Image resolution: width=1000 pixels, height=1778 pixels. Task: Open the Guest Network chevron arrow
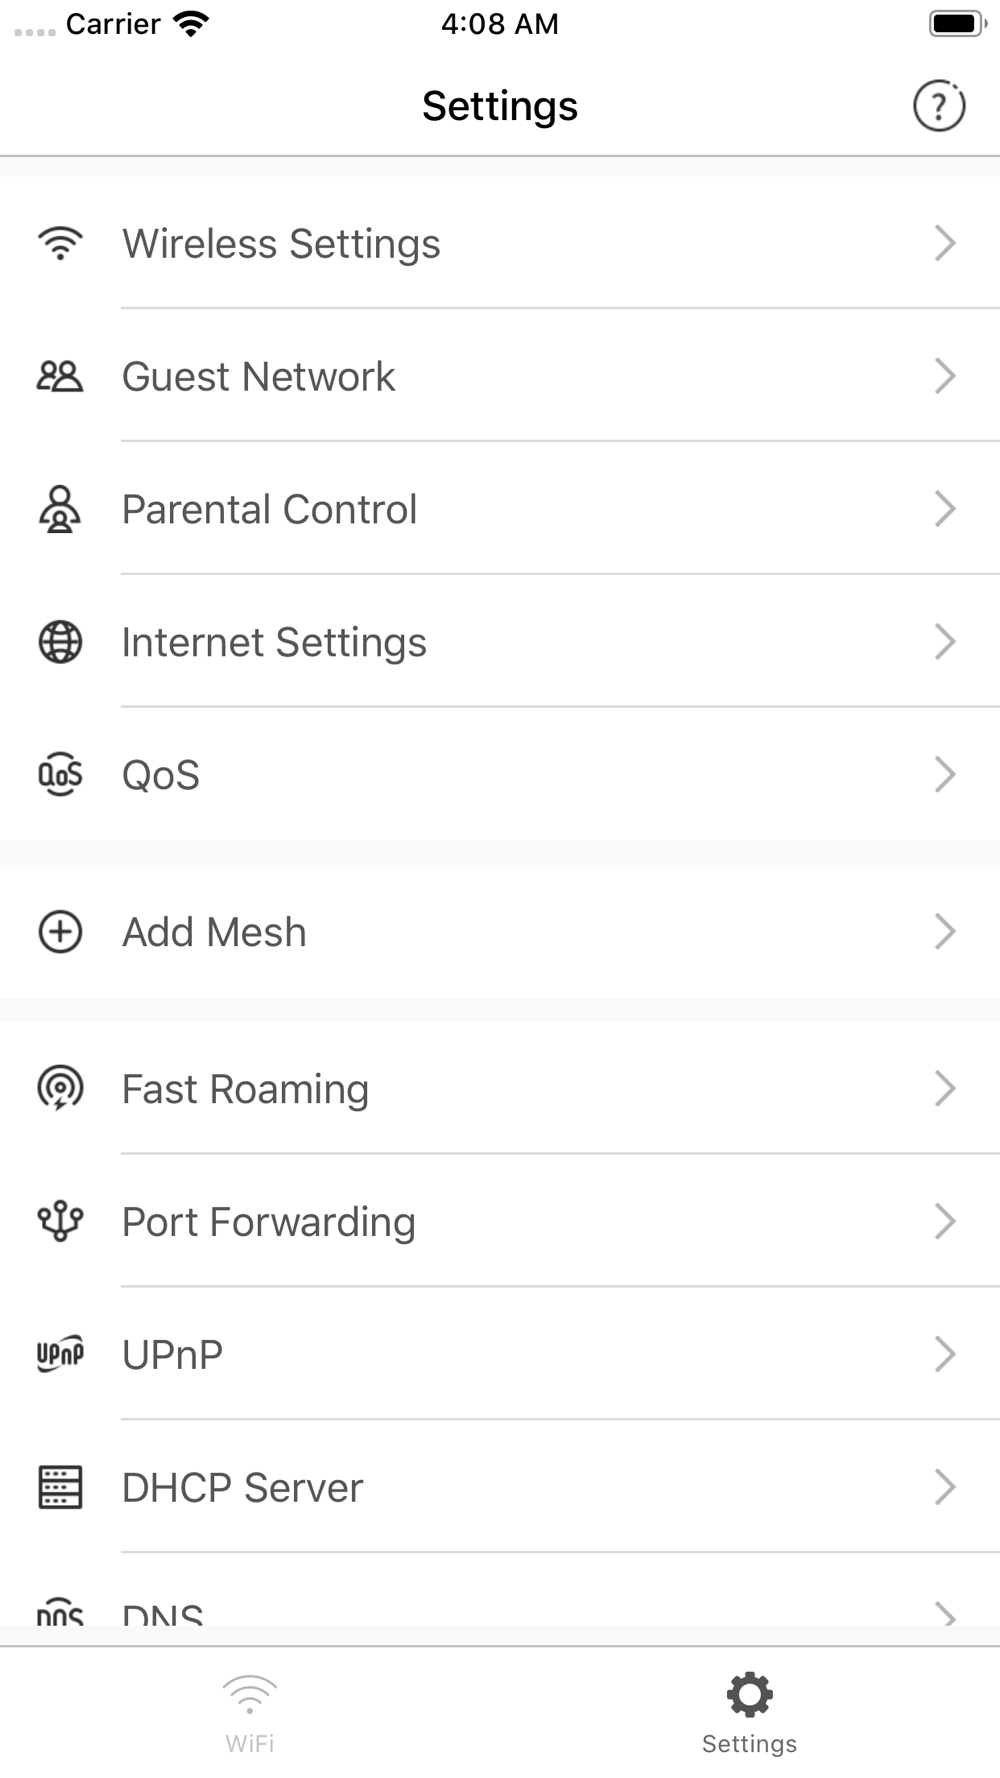point(945,376)
